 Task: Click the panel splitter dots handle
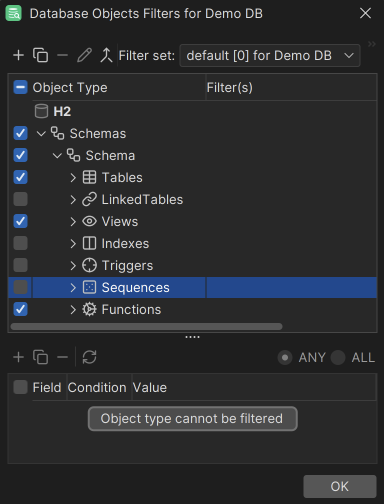point(192,337)
